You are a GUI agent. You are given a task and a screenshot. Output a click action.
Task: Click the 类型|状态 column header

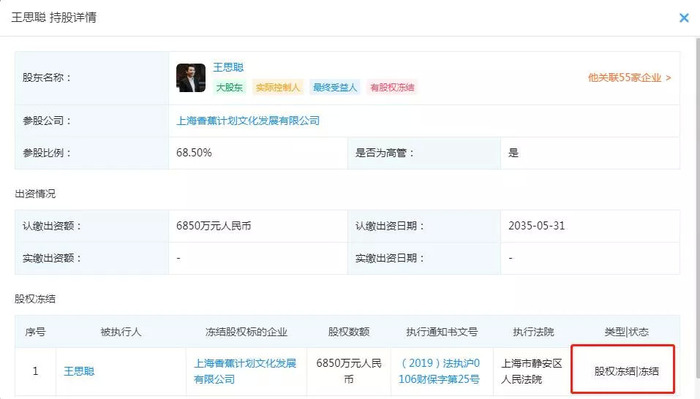(x=626, y=332)
